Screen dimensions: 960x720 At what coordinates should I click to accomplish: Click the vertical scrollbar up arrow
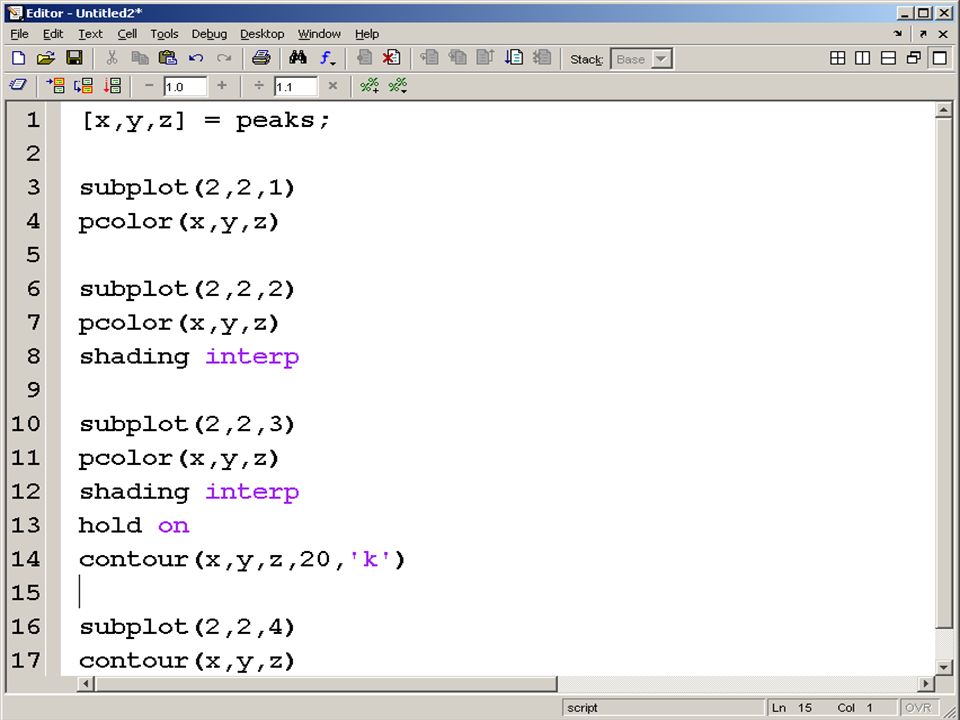943,110
